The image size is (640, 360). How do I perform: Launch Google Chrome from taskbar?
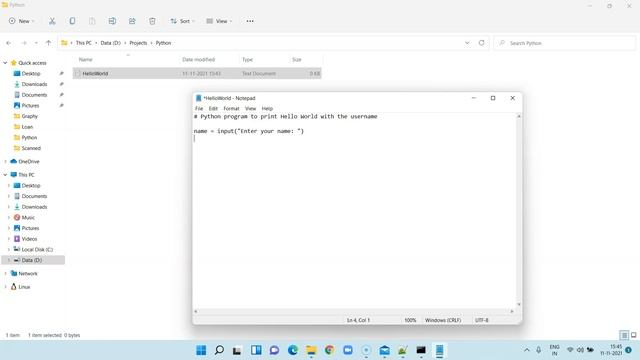pyautogui.click(x=329, y=350)
